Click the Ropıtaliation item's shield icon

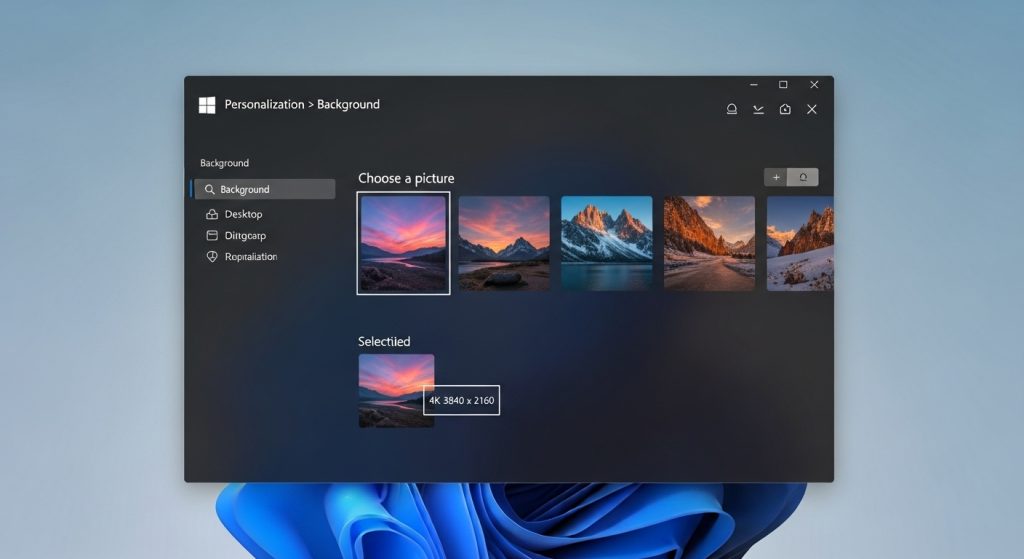click(212, 257)
